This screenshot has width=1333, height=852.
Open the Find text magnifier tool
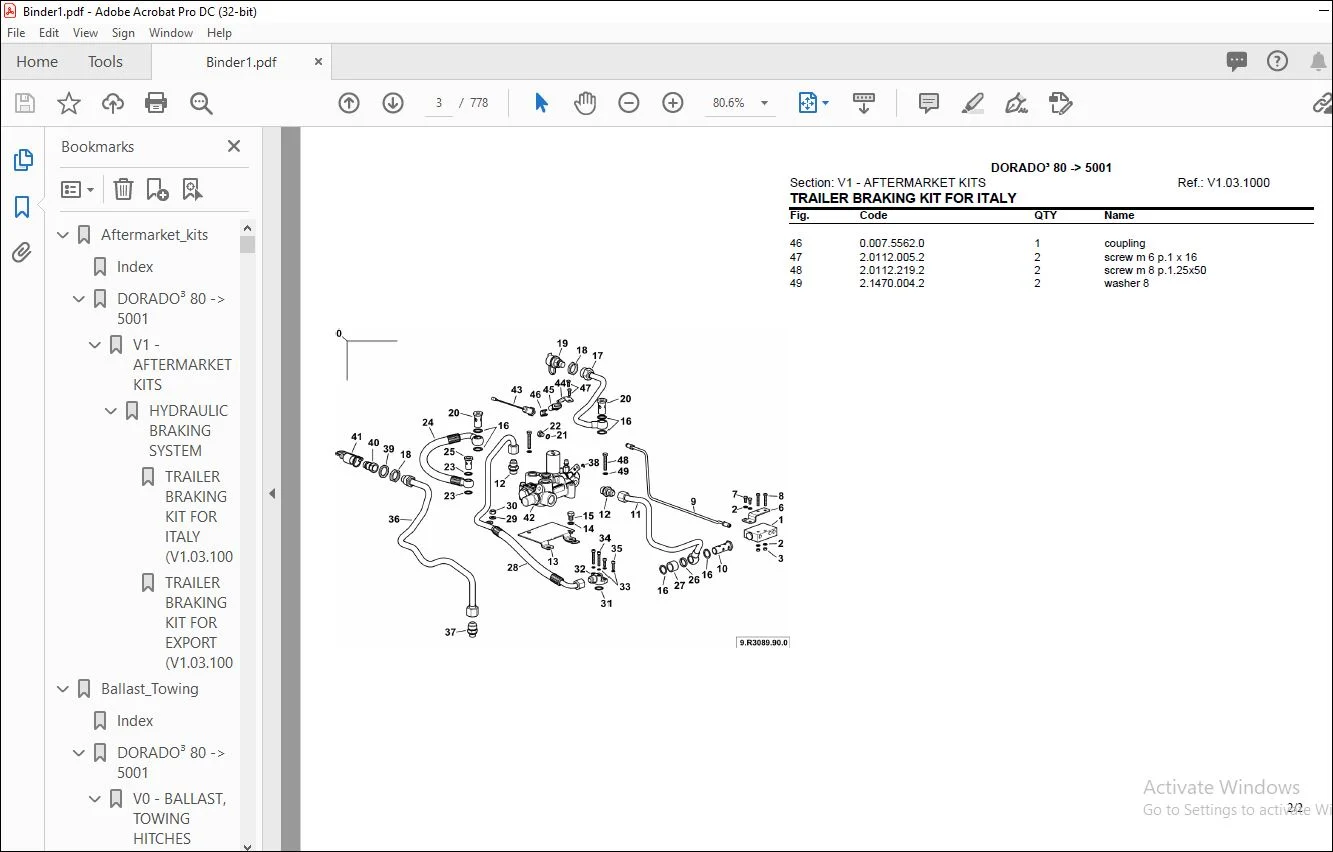click(x=201, y=103)
